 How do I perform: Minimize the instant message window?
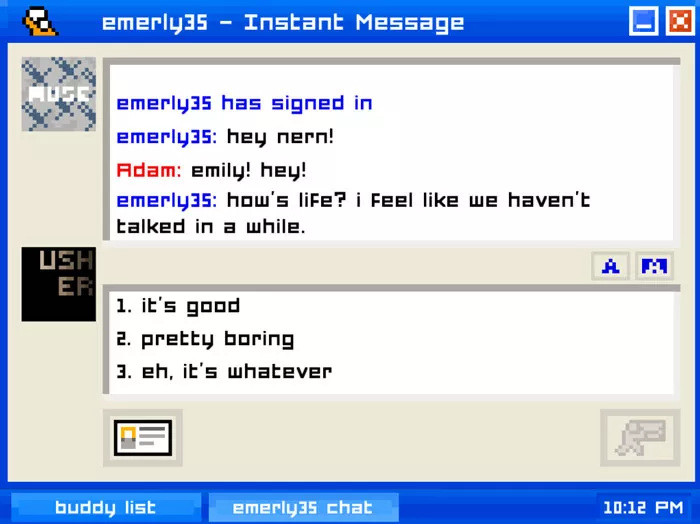[643, 21]
